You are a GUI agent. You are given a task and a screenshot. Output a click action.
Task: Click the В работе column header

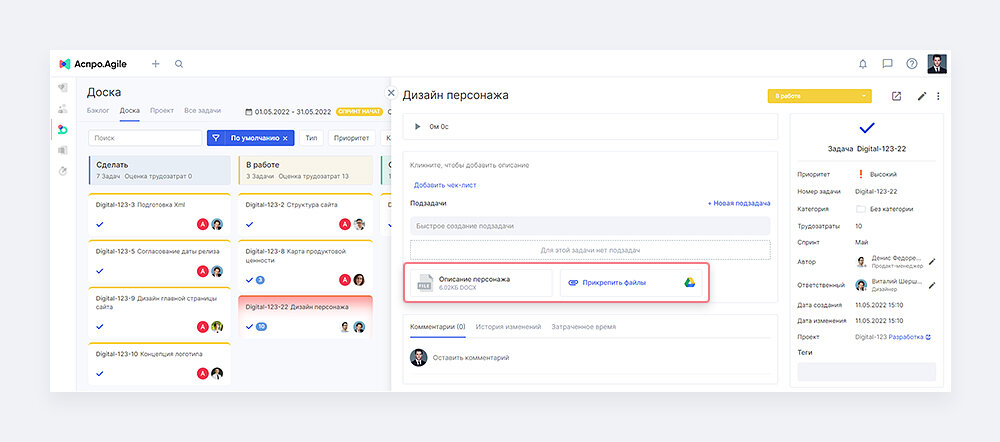[x=305, y=170]
